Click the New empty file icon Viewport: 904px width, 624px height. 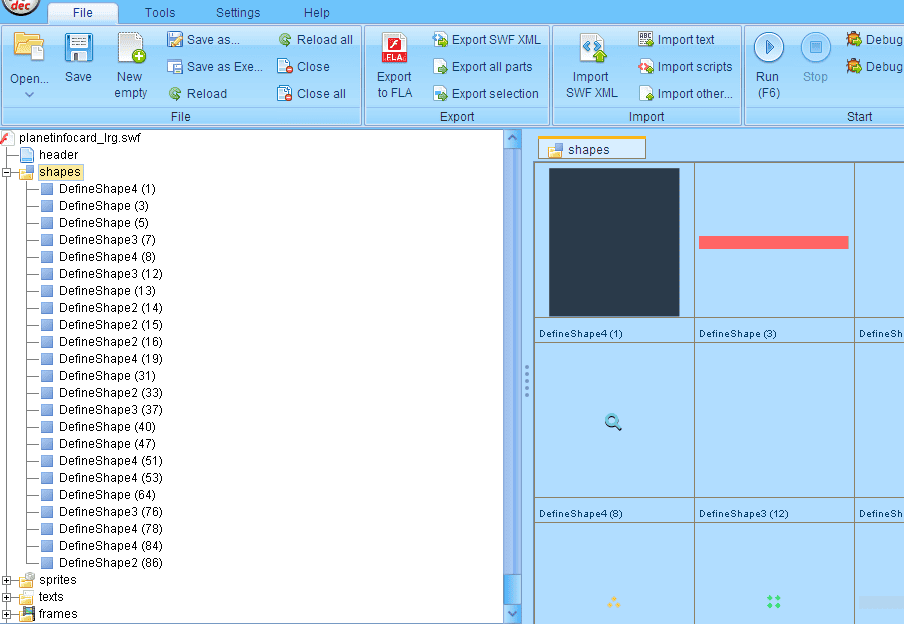click(x=130, y=48)
